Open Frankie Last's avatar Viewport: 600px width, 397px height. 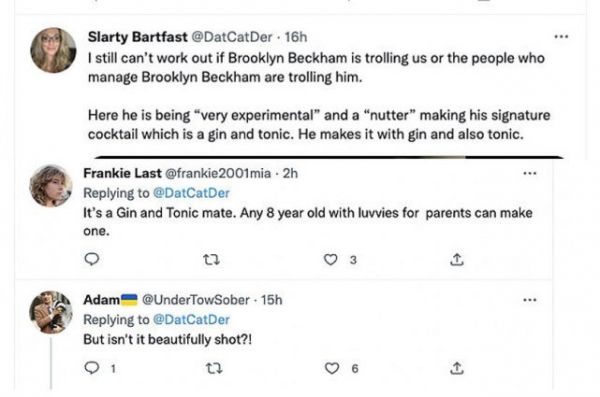pyautogui.click(x=51, y=186)
